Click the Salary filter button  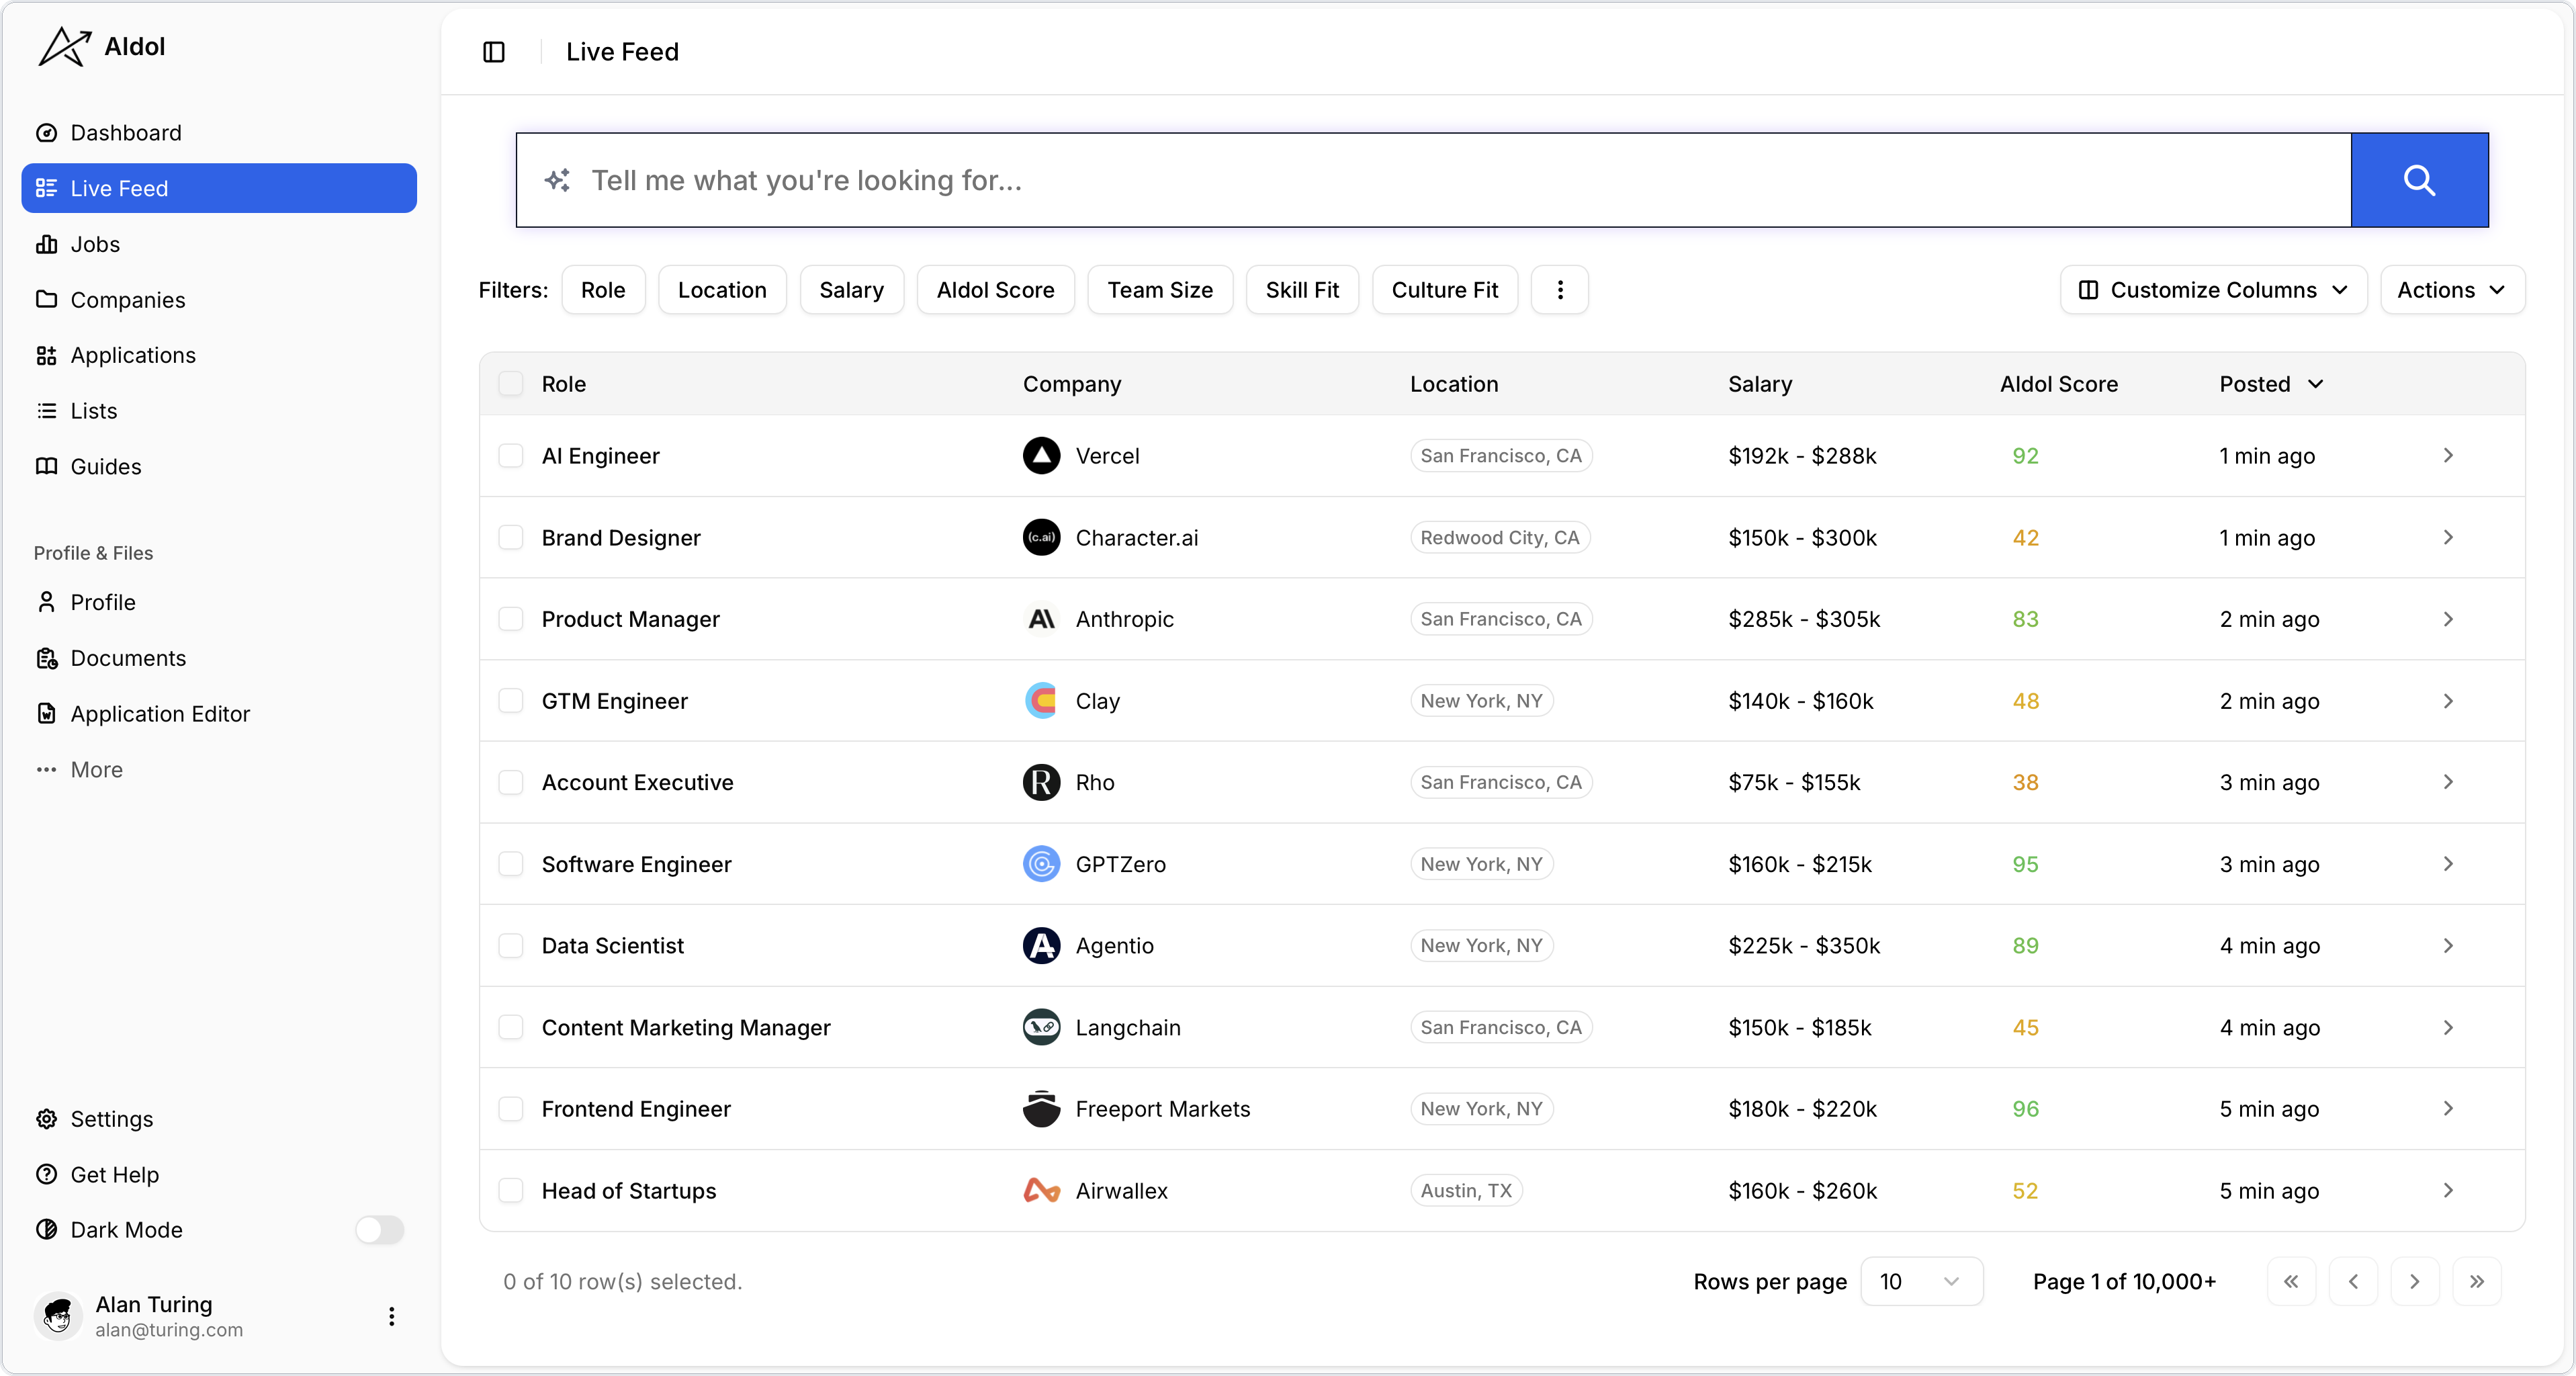pyautogui.click(x=851, y=290)
